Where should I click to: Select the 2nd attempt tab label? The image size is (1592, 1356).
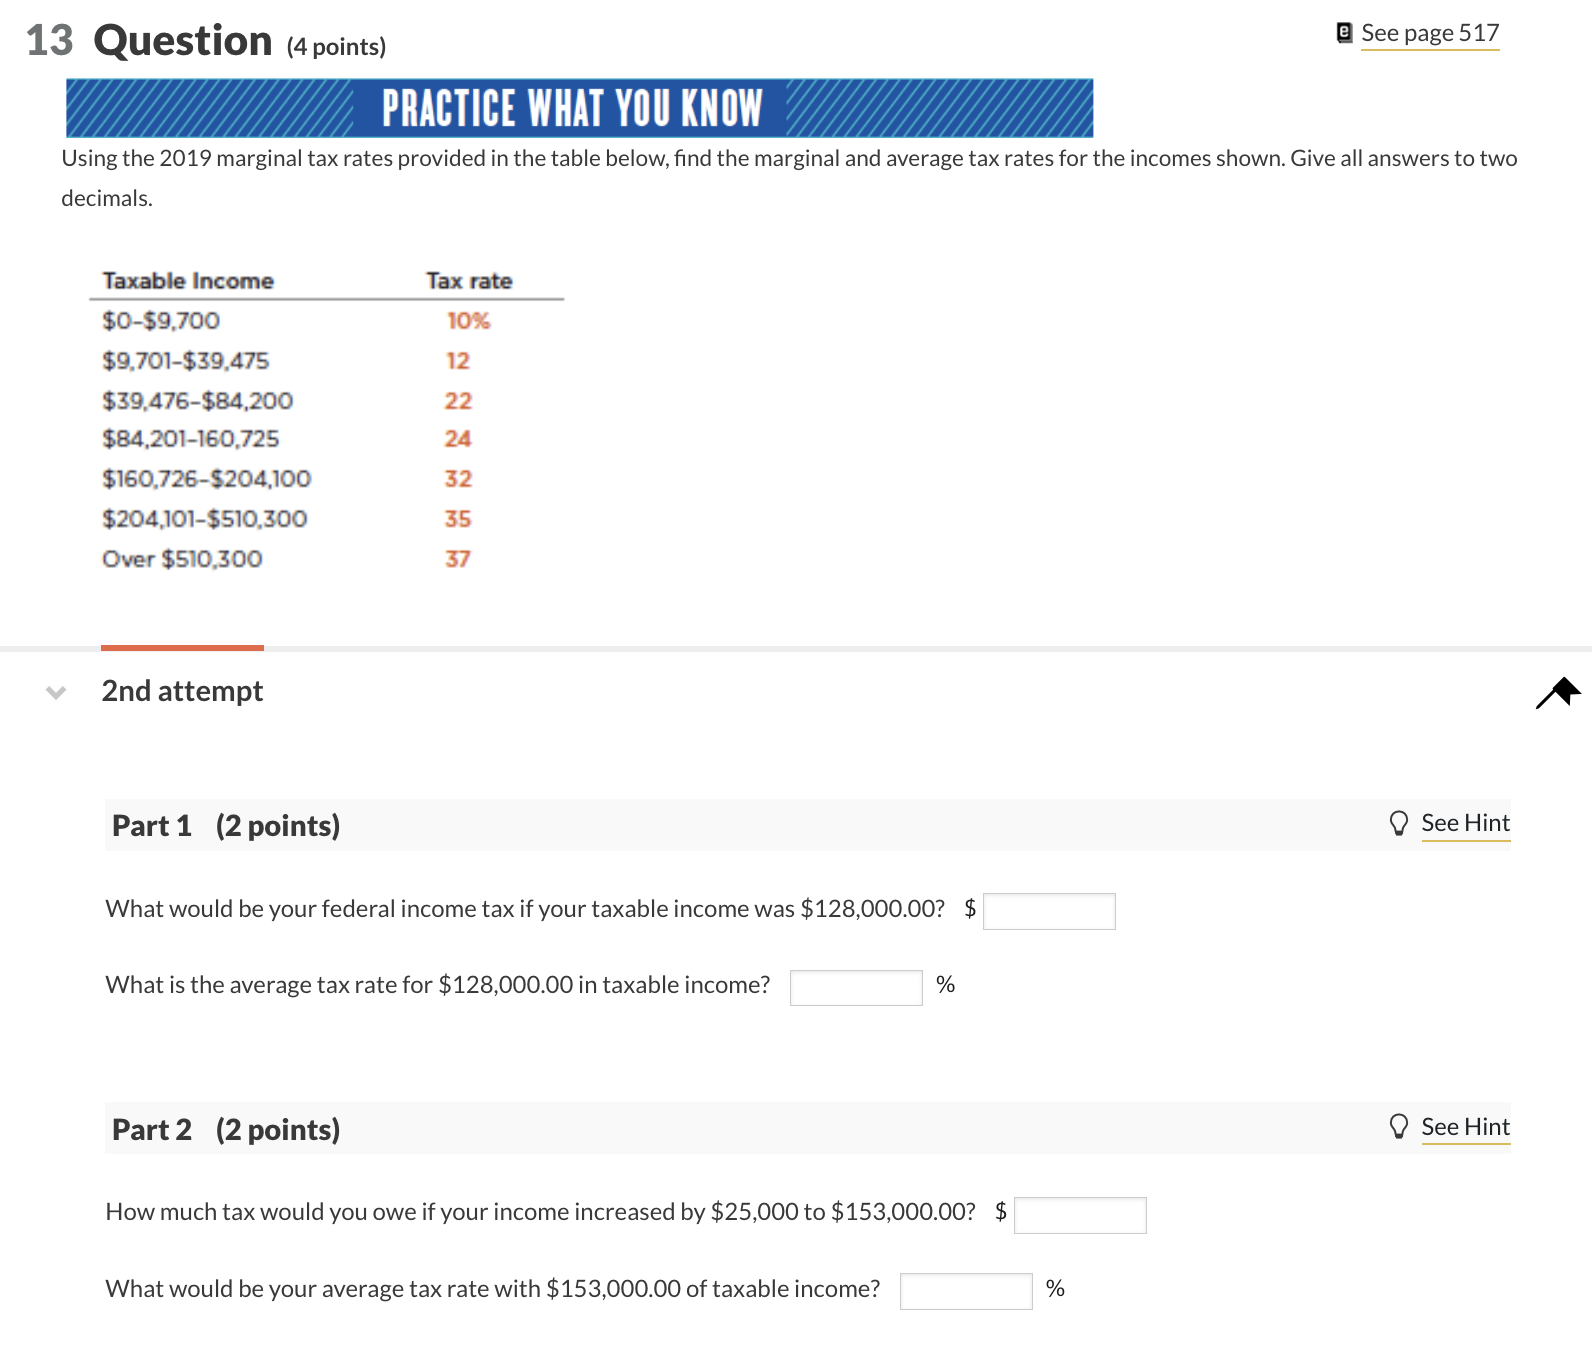point(181,691)
